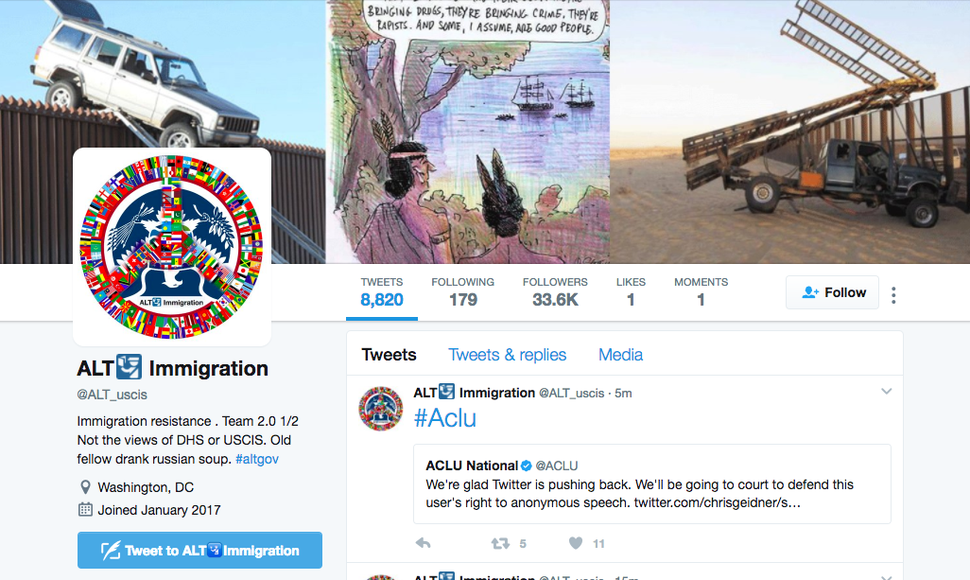Open the #Aclu hashtag link in the tweet
The image size is (970, 580).
click(x=445, y=419)
